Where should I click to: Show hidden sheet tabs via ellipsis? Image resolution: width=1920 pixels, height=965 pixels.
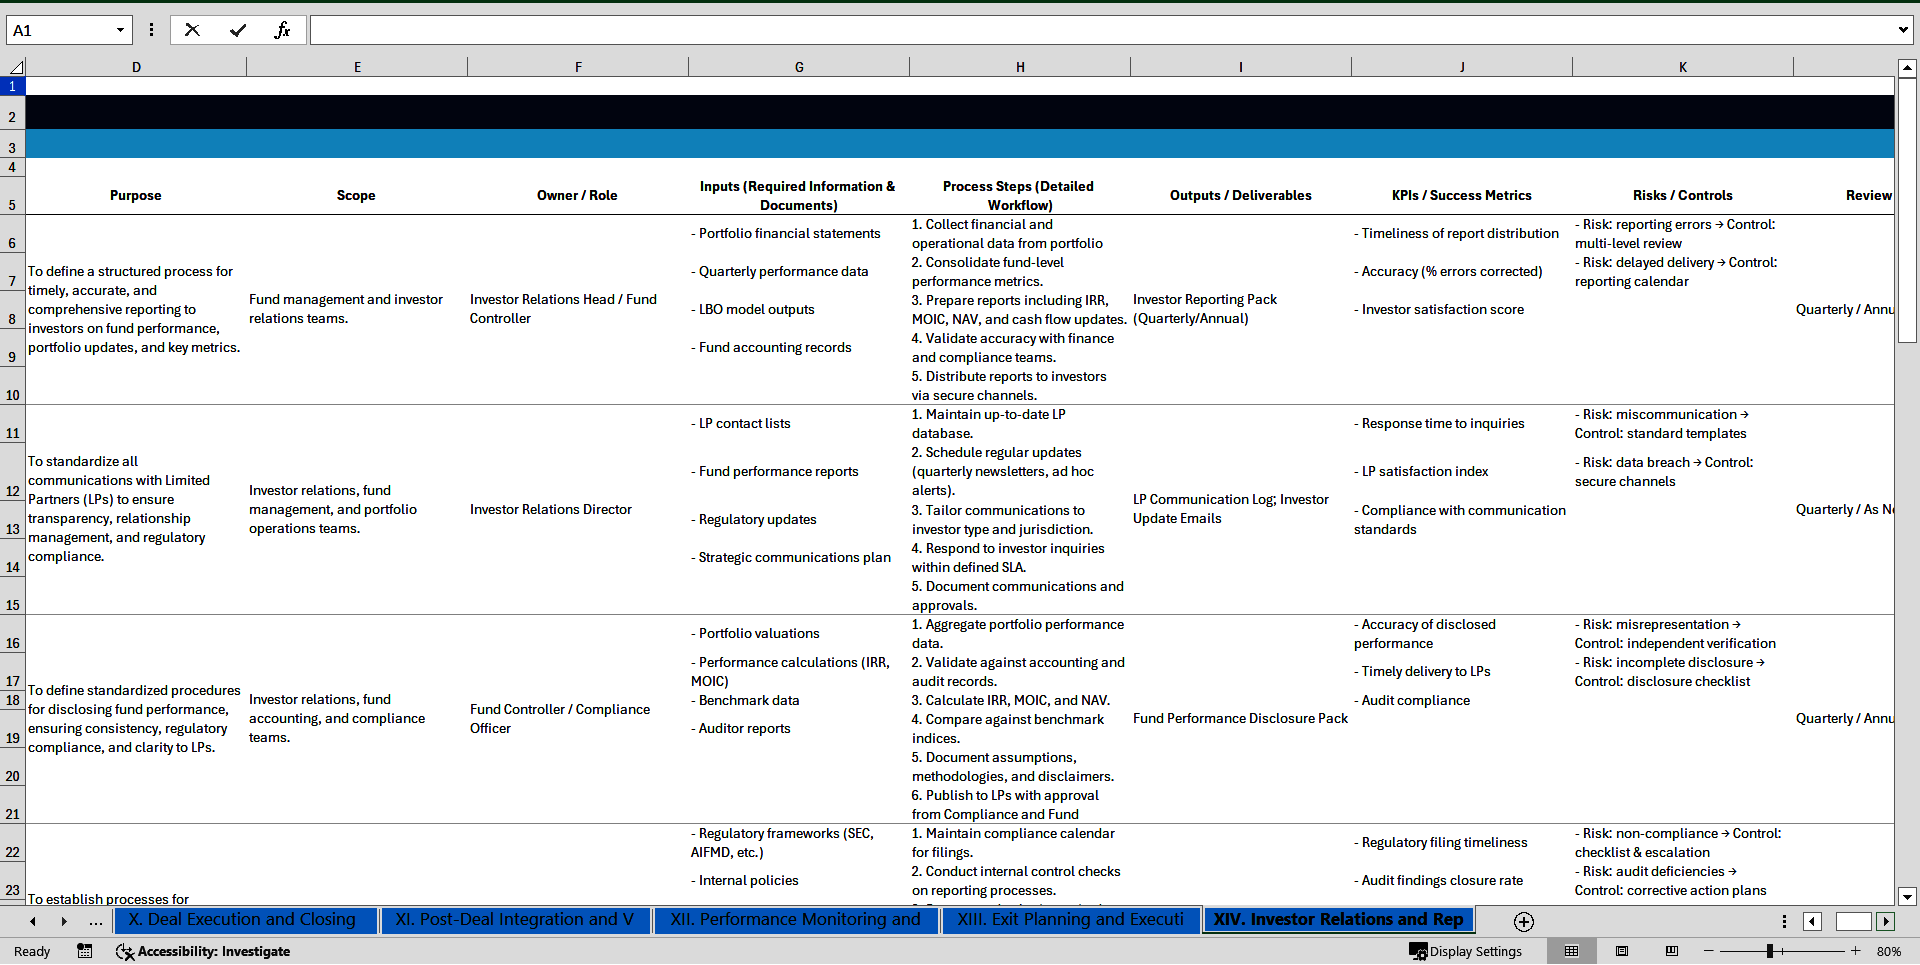95,921
